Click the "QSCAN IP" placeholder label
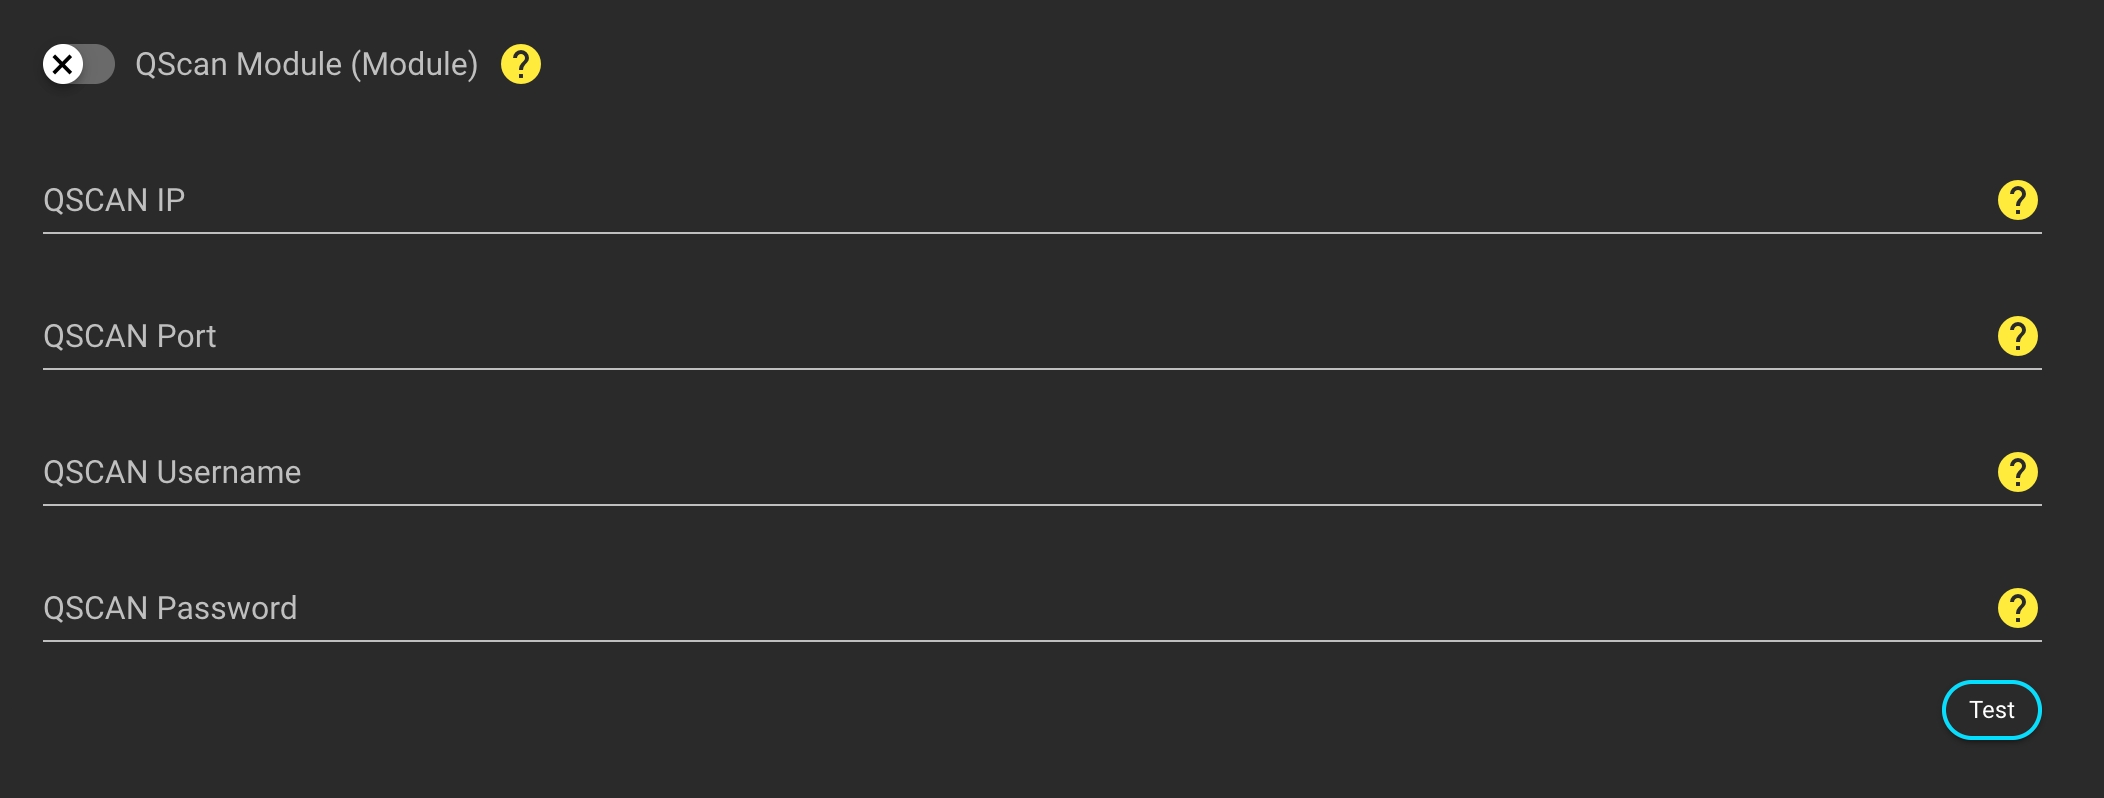2104x798 pixels. point(114,200)
